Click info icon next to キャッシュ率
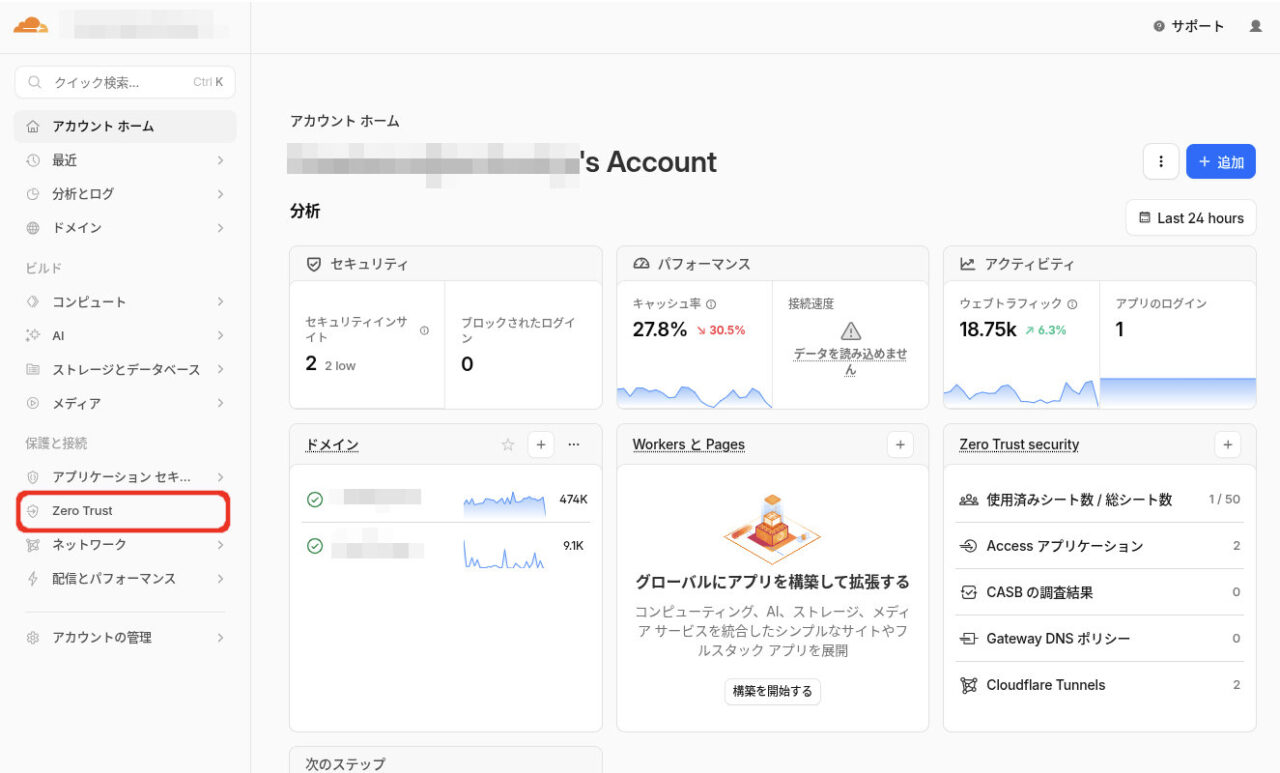This screenshot has height=773, width=1280. [x=711, y=304]
